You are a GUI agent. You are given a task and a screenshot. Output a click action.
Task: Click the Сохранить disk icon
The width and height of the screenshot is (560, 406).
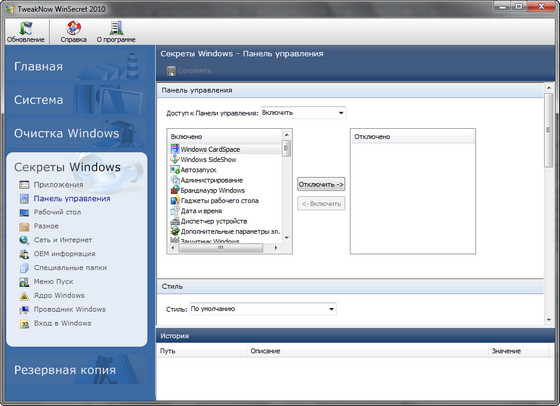click(x=171, y=71)
